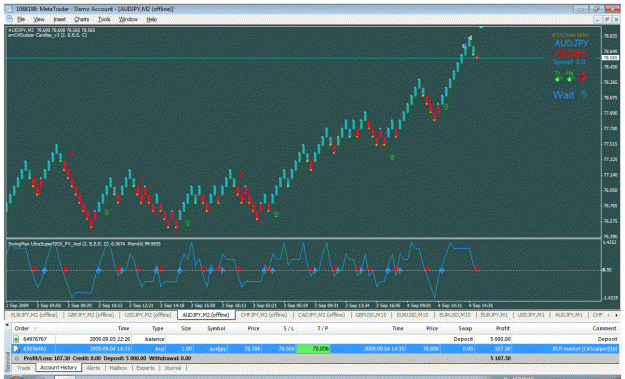Click the Profit/Loss: 107.30 summary text
Image resolution: width=625 pixels, height=379 pixels.
(x=47, y=358)
